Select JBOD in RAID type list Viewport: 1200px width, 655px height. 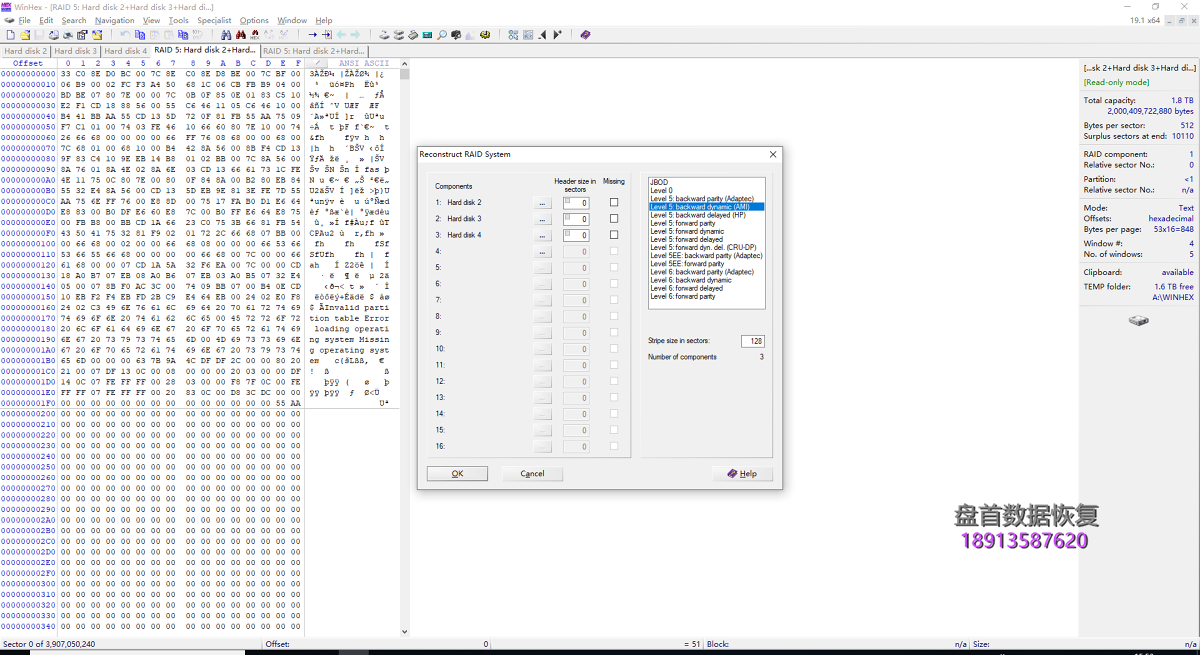click(706, 182)
